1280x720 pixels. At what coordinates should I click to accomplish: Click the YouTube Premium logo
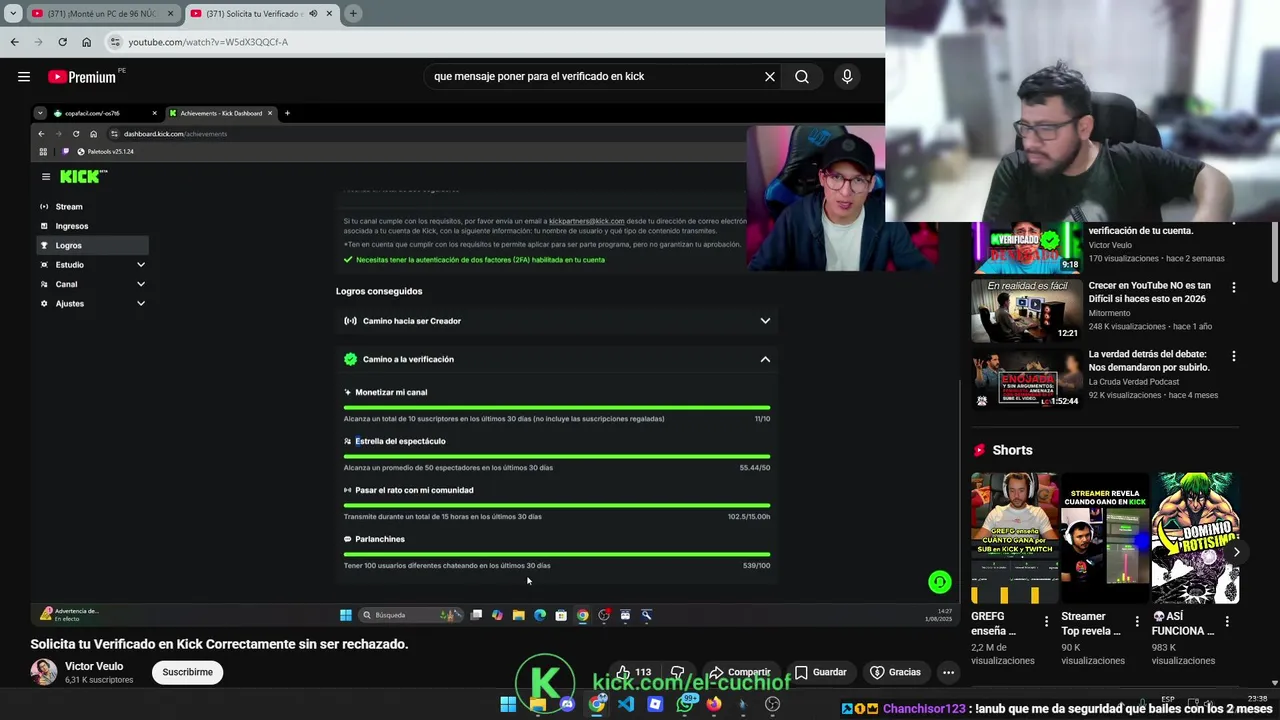[82, 77]
